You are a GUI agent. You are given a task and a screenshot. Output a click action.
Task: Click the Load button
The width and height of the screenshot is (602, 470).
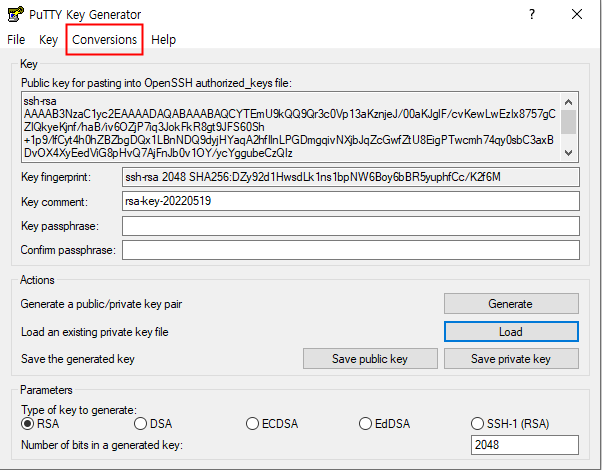[x=511, y=332]
